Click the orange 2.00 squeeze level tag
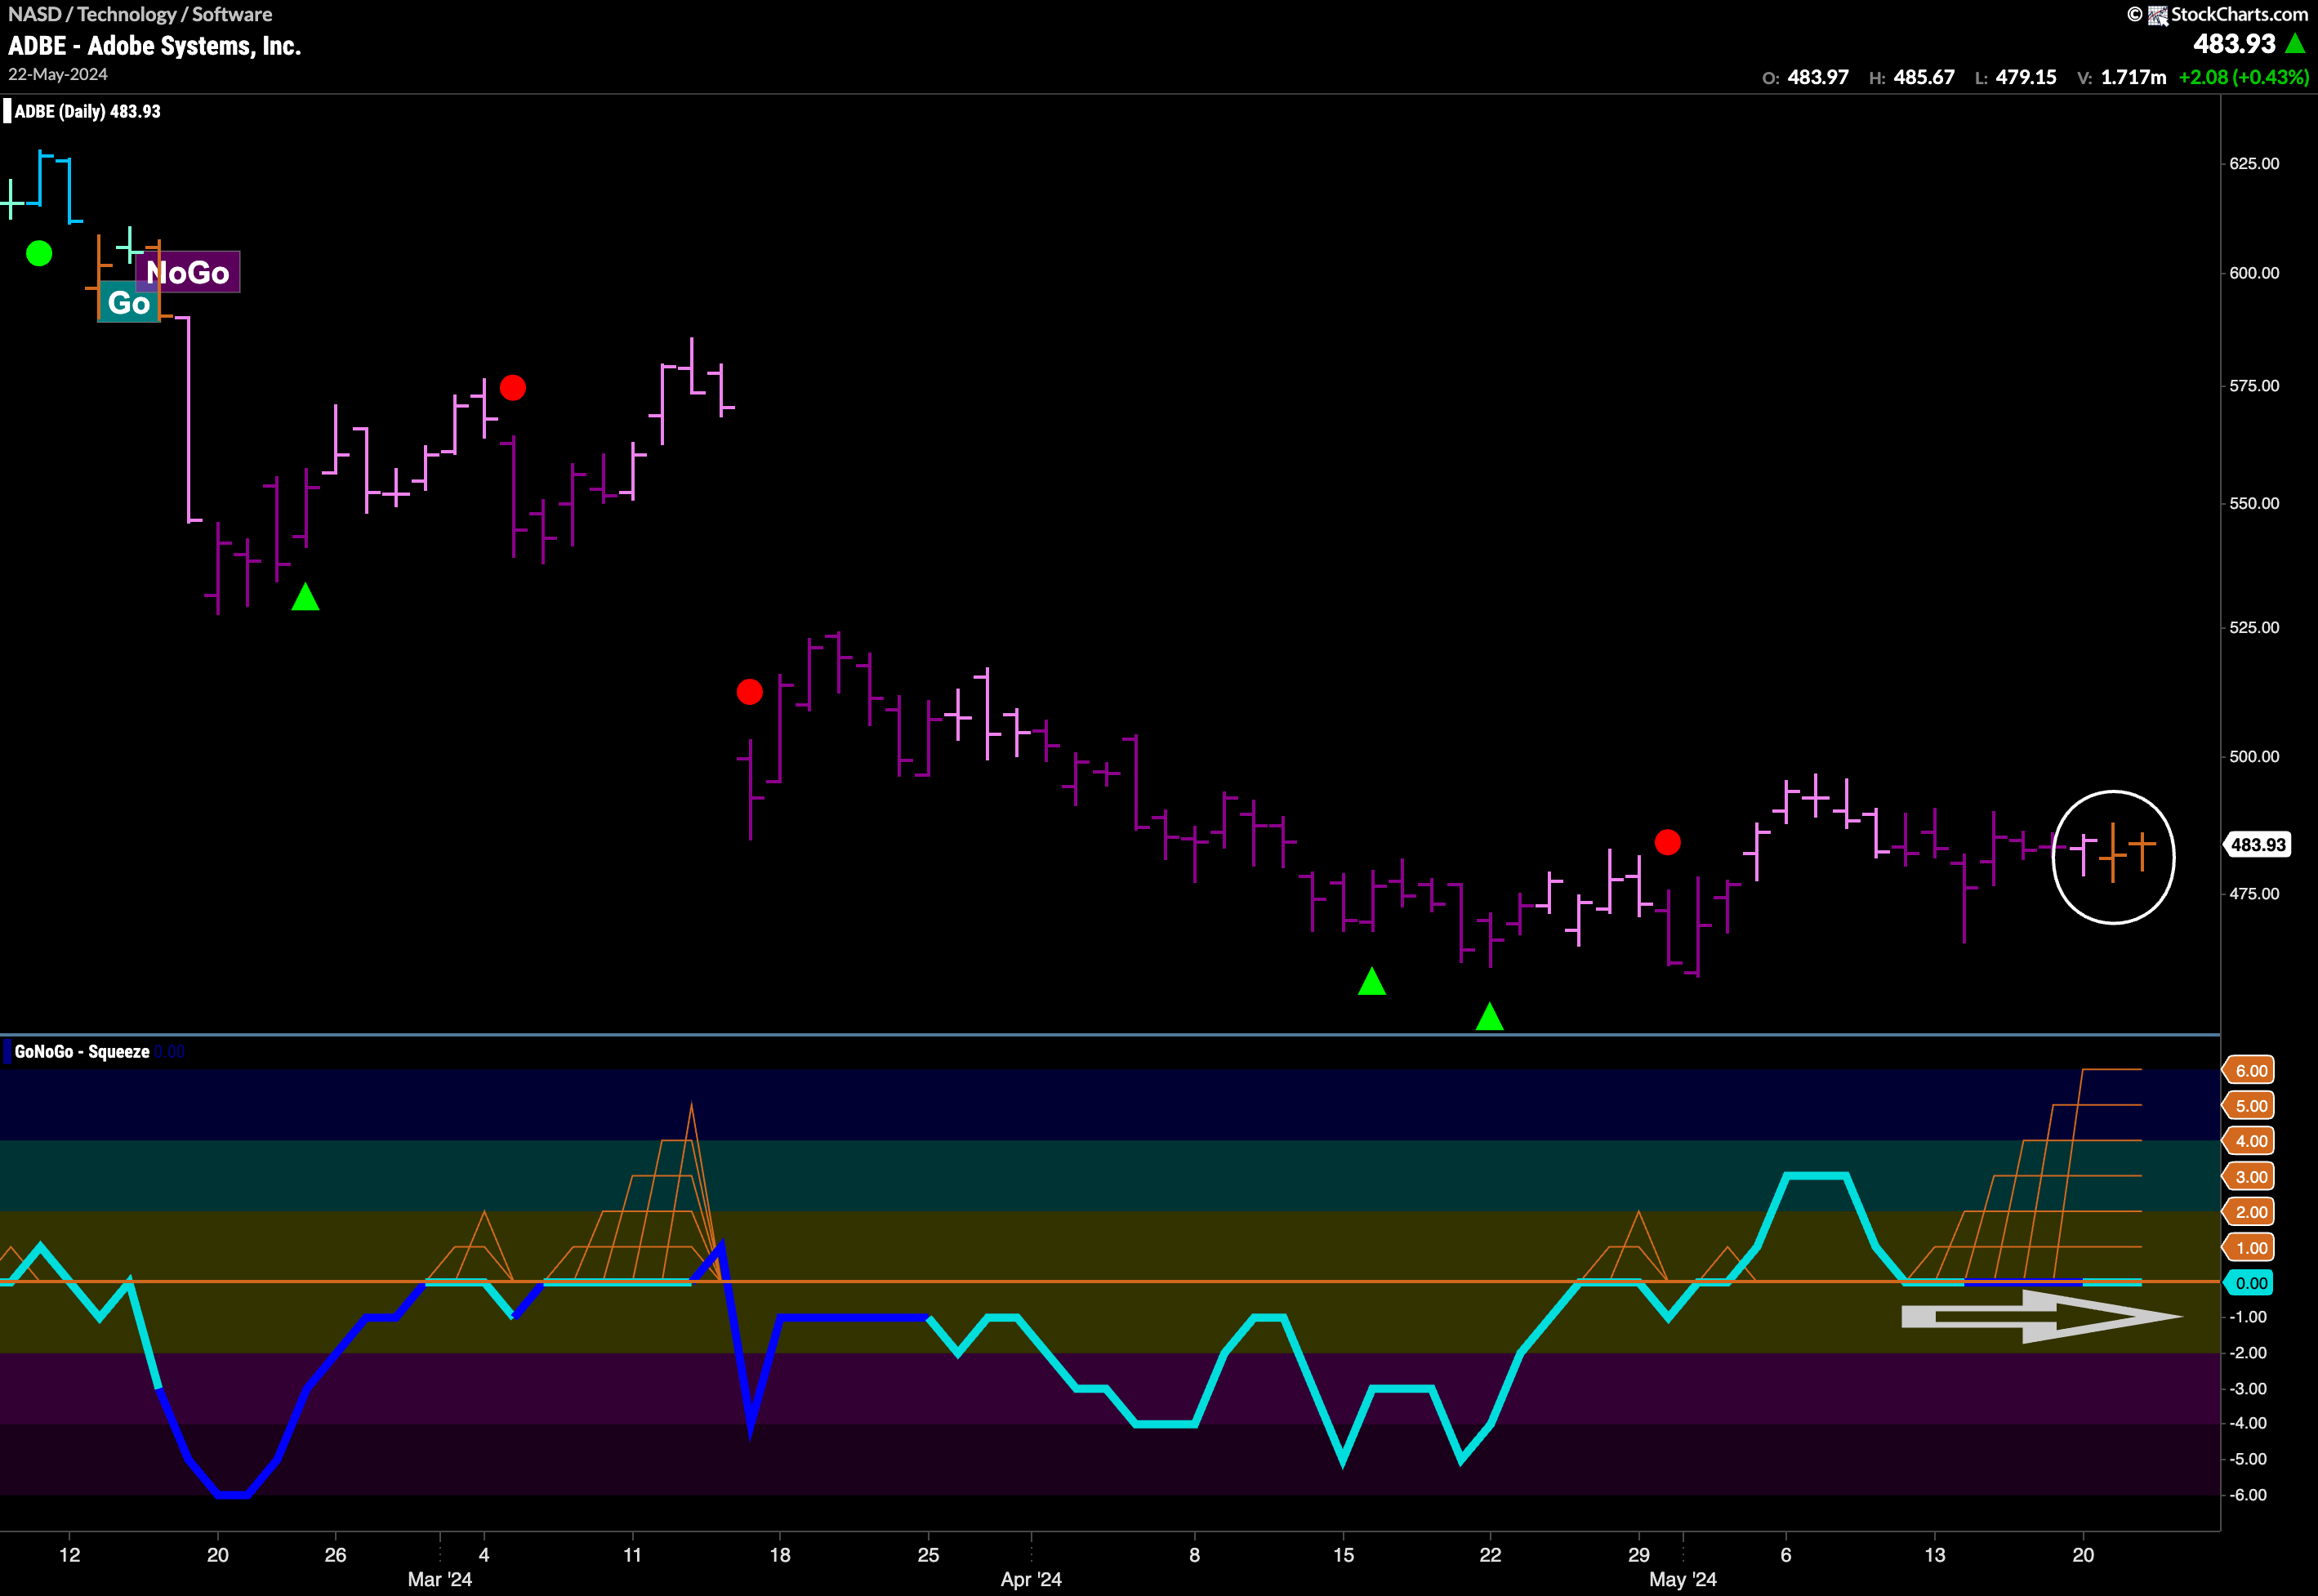2318x1596 pixels. pos(2248,1212)
